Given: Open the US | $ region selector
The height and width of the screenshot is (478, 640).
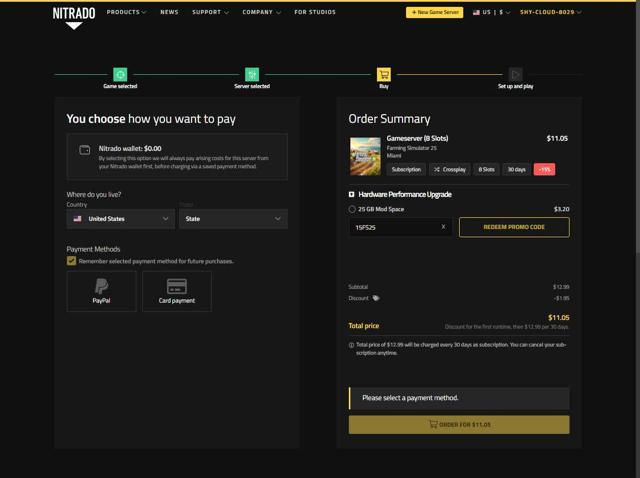Looking at the screenshot, I should click(491, 12).
